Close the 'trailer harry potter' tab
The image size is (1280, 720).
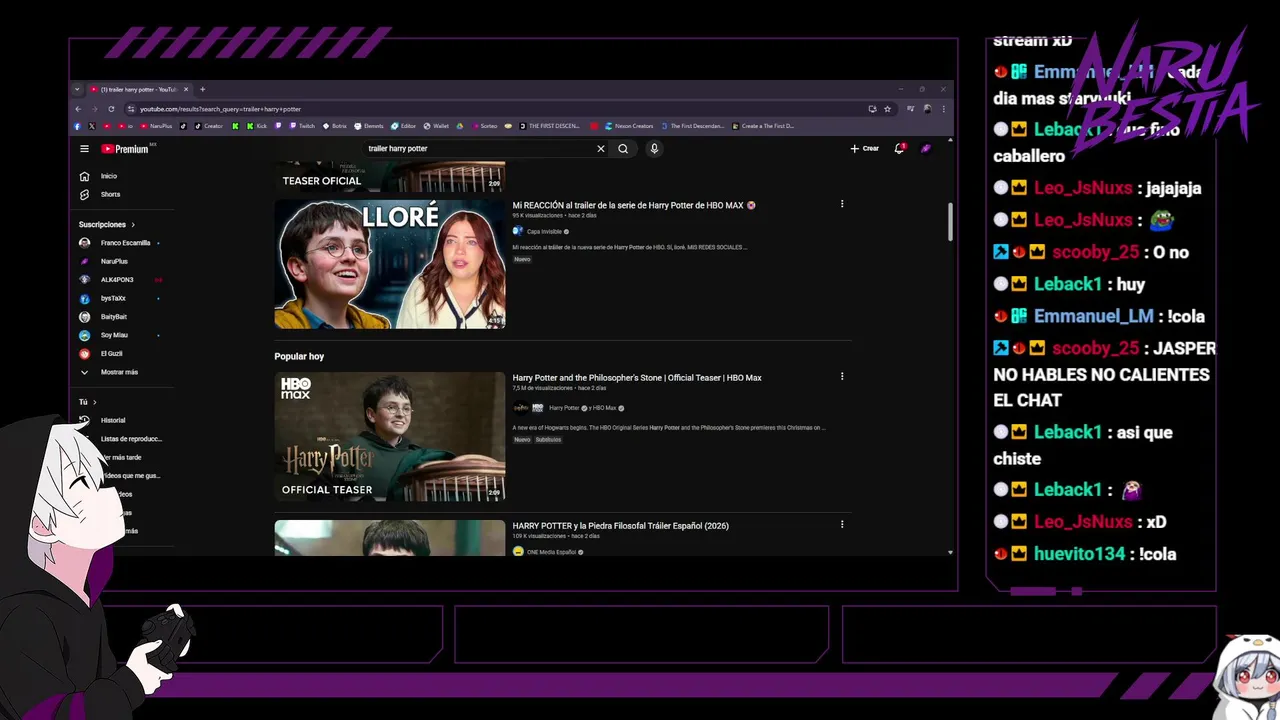186,89
